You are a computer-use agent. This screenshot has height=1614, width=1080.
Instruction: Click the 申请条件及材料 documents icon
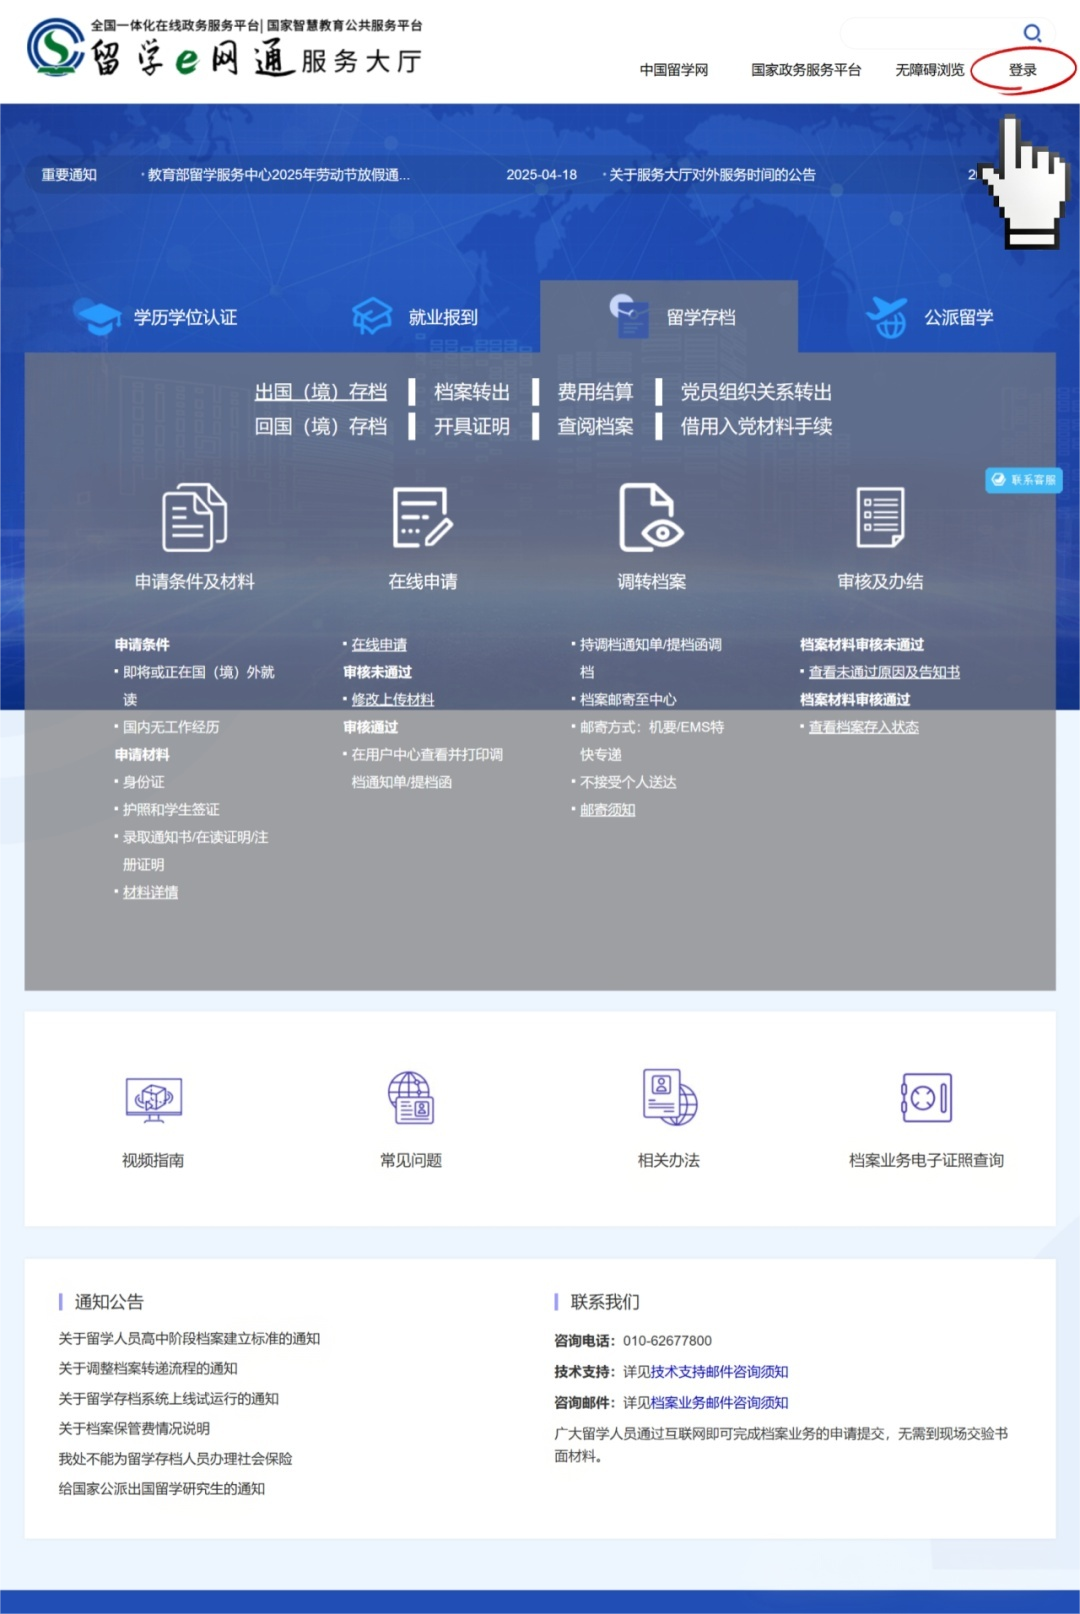(195, 517)
